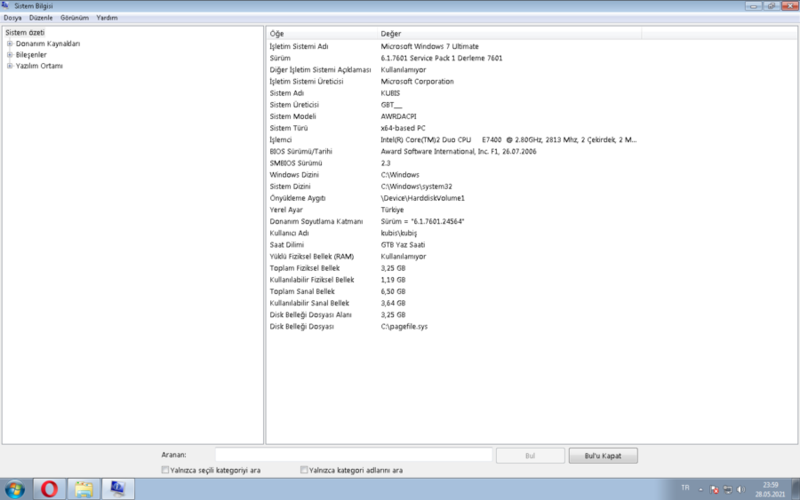The width and height of the screenshot is (800, 500).
Task: Click the 'AWRDACPI' value
Action: click(x=398, y=117)
